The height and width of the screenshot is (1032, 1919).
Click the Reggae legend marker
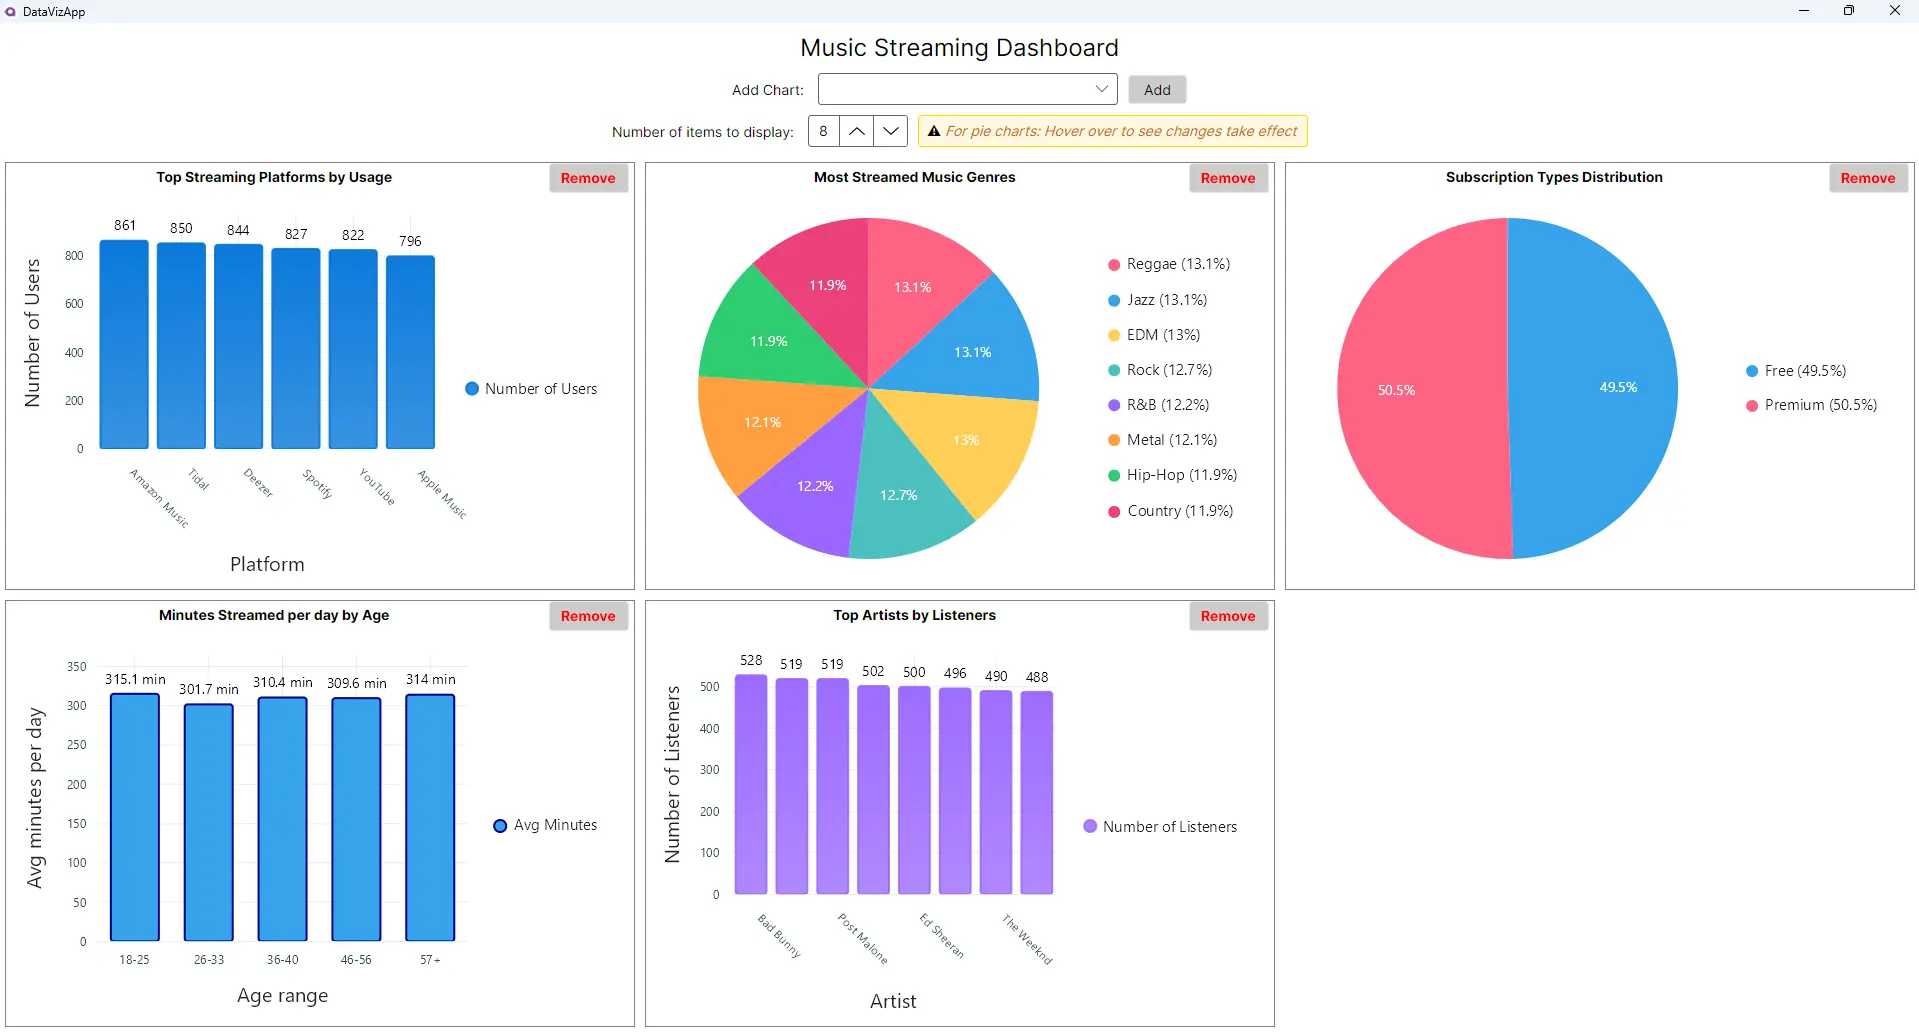[x=1113, y=264]
